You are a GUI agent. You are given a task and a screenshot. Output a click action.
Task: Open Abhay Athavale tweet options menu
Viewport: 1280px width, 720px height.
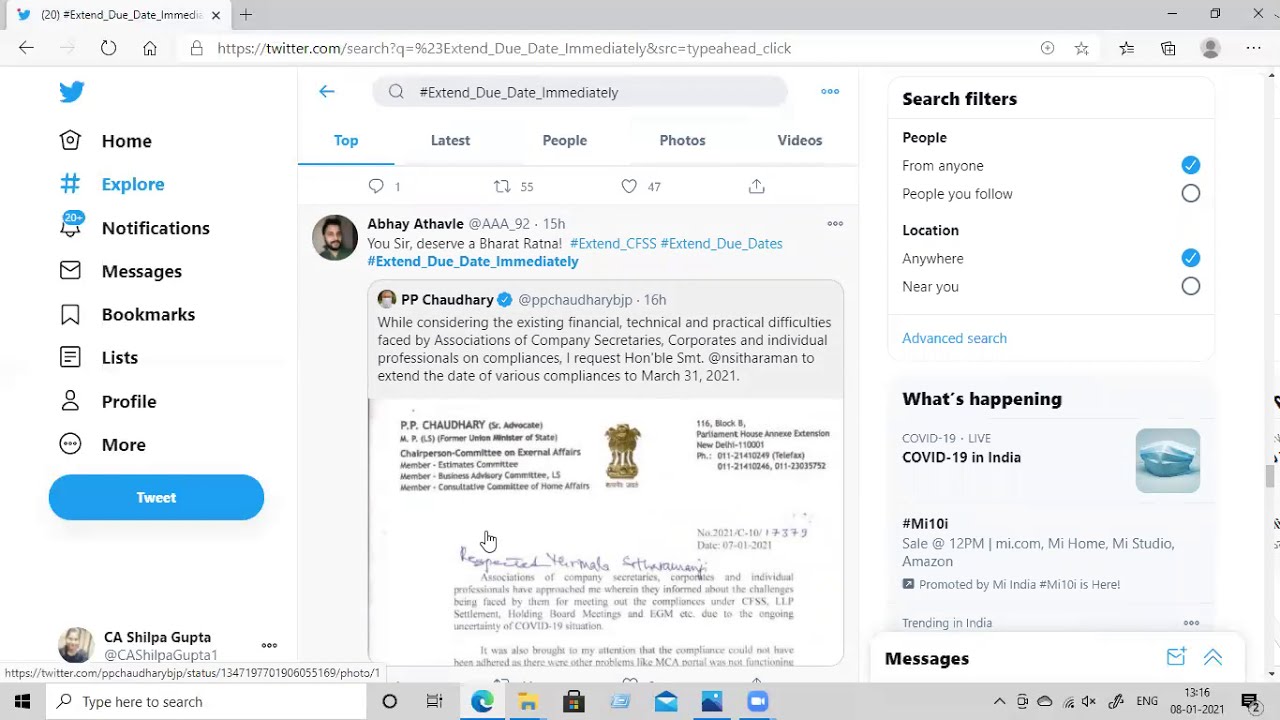835,224
